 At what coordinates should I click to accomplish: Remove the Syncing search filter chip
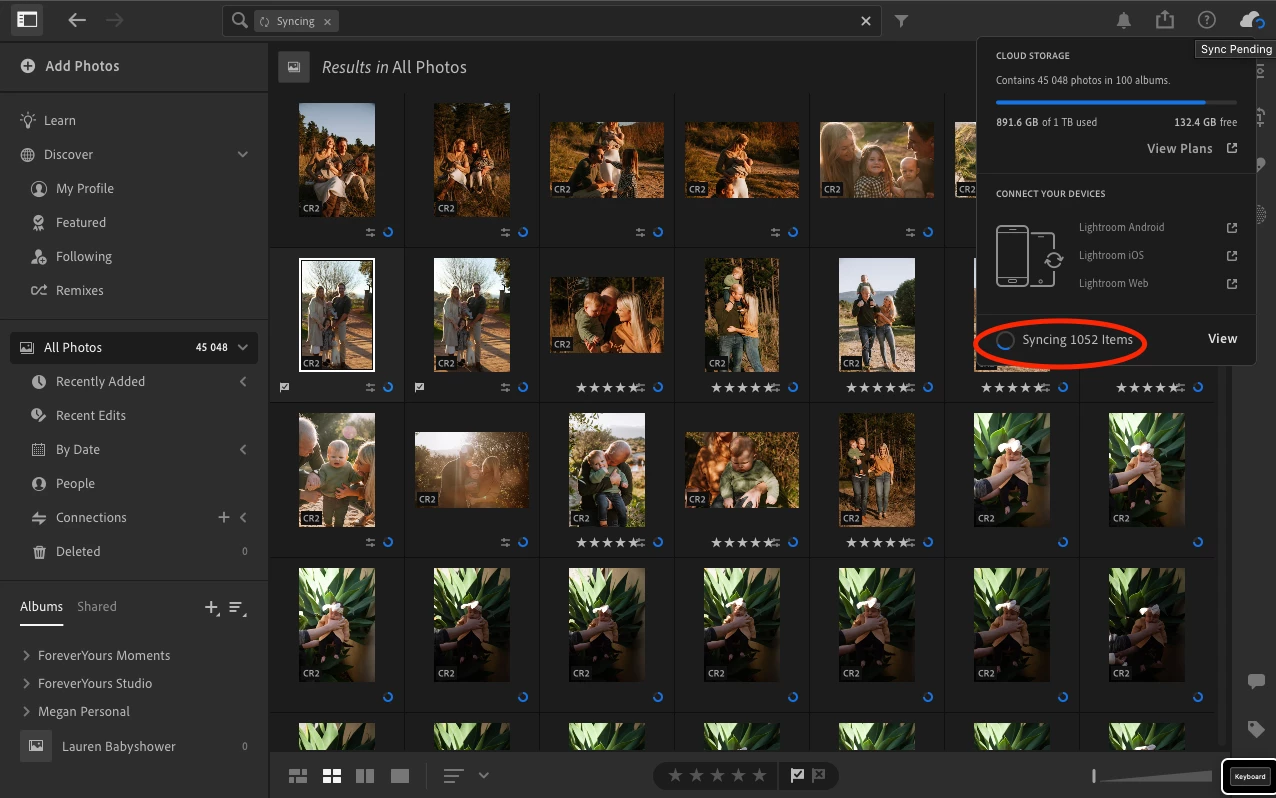click(329, 21)
